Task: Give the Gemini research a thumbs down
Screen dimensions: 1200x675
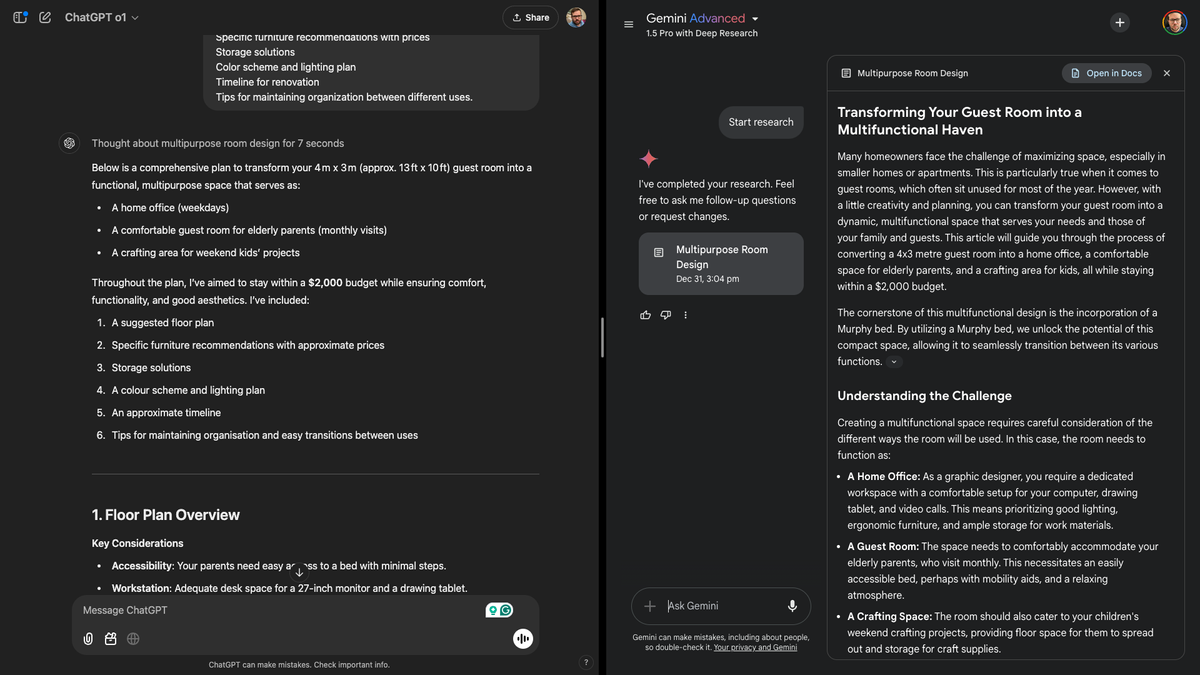Action: [665, 315]
